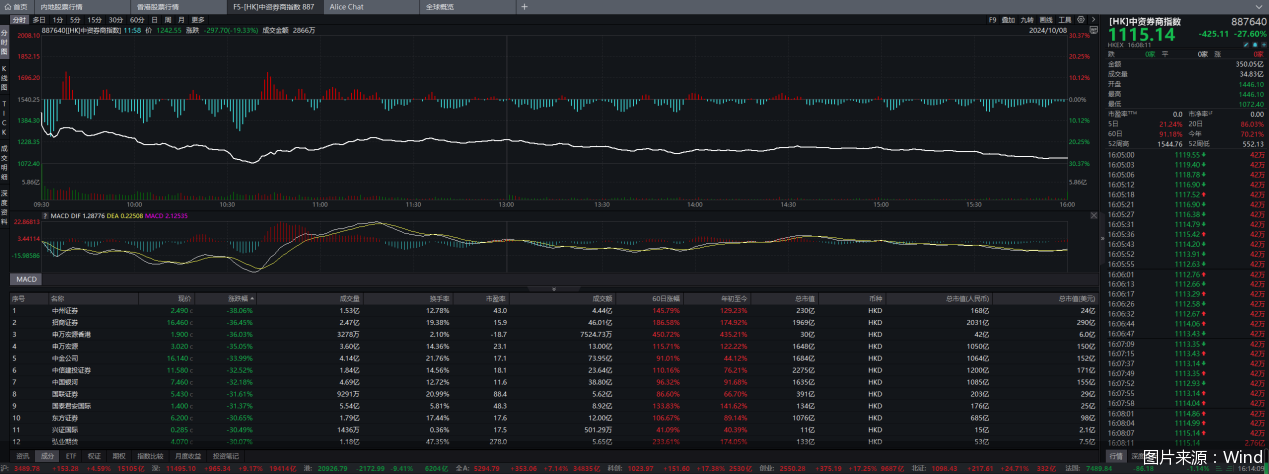Select the 多日 chart period
1269x474 pixels.
39,19
